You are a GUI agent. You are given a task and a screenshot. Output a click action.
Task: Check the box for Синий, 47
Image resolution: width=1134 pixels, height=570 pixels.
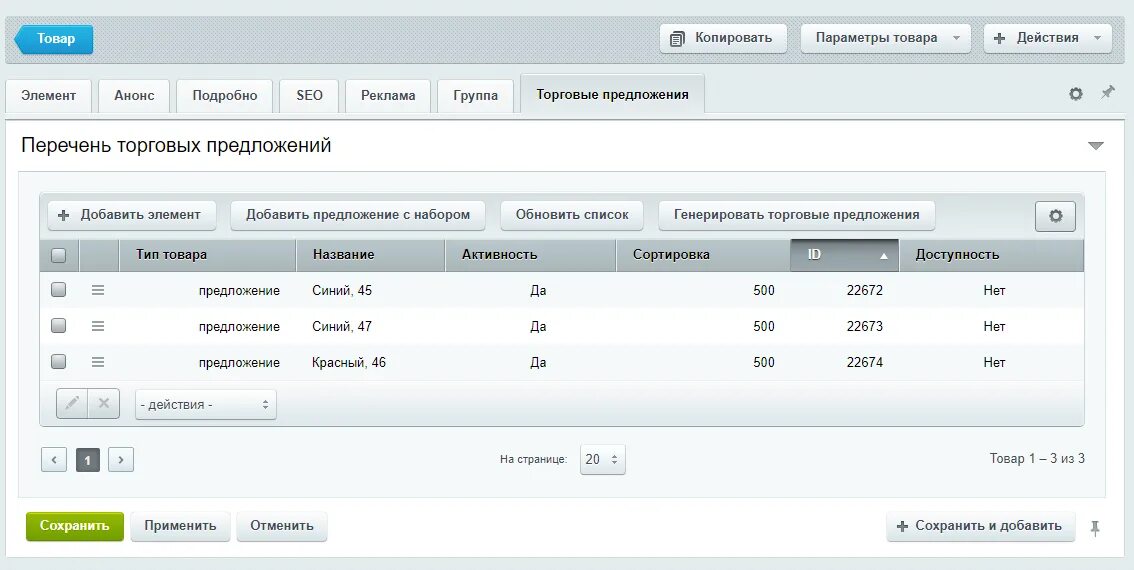click(59, 326)
